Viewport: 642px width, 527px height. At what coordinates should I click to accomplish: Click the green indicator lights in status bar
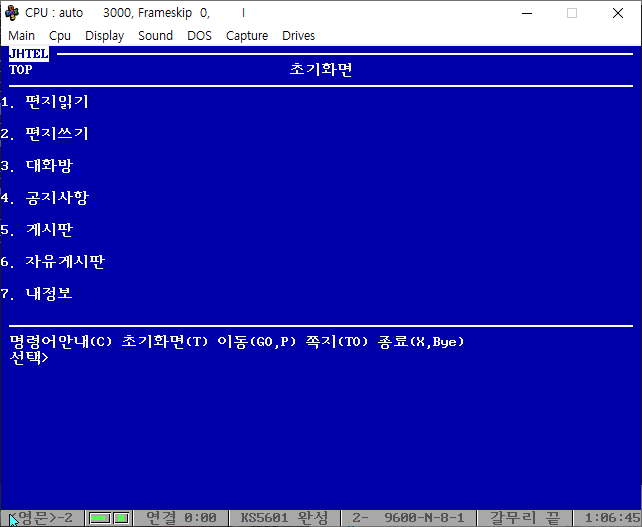pyautogui.click(x=110, y=517)
